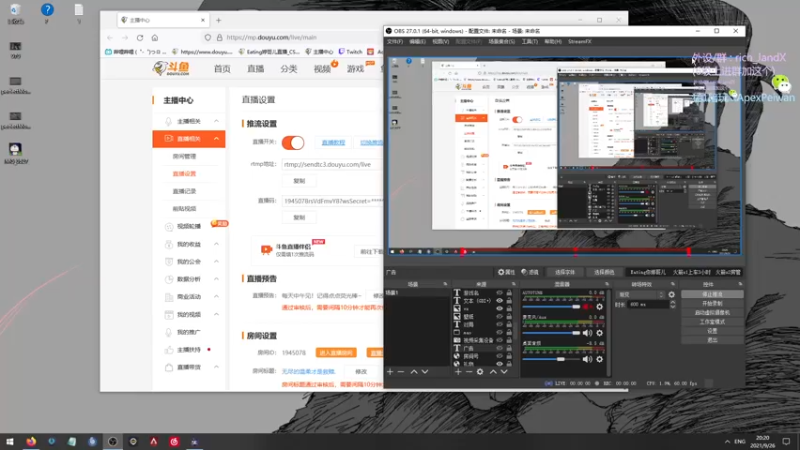800x450 pixels.
Task: Open the 工具(T) menu in OBS
Action: (529, 42)
